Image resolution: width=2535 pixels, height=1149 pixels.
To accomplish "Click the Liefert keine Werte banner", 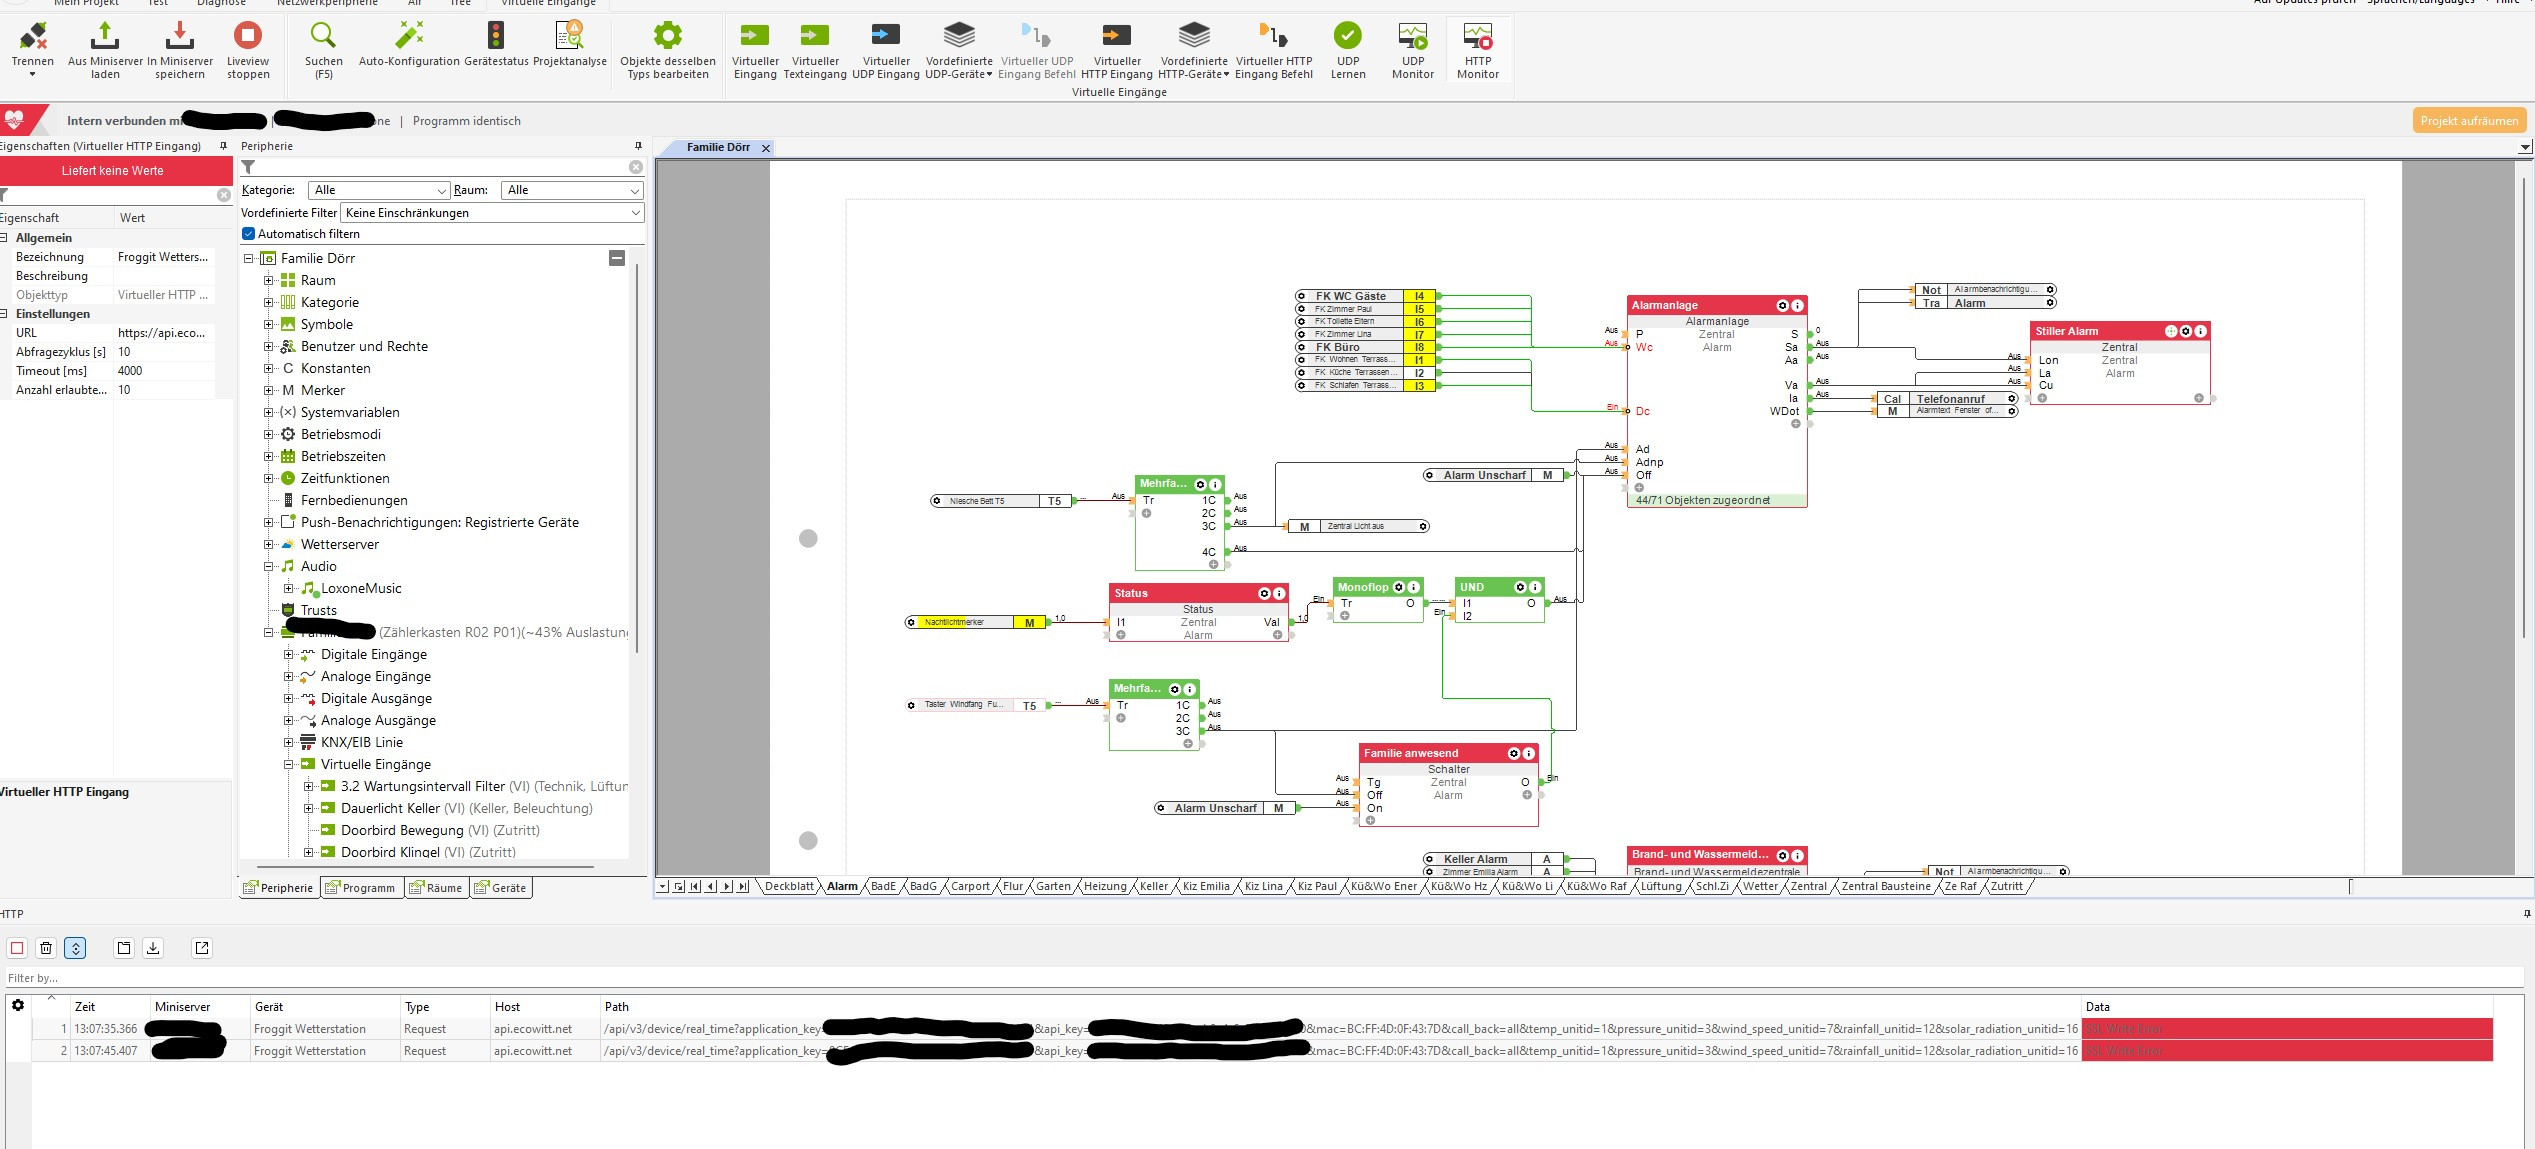I will pyautogui.click(x=116, y=171).
